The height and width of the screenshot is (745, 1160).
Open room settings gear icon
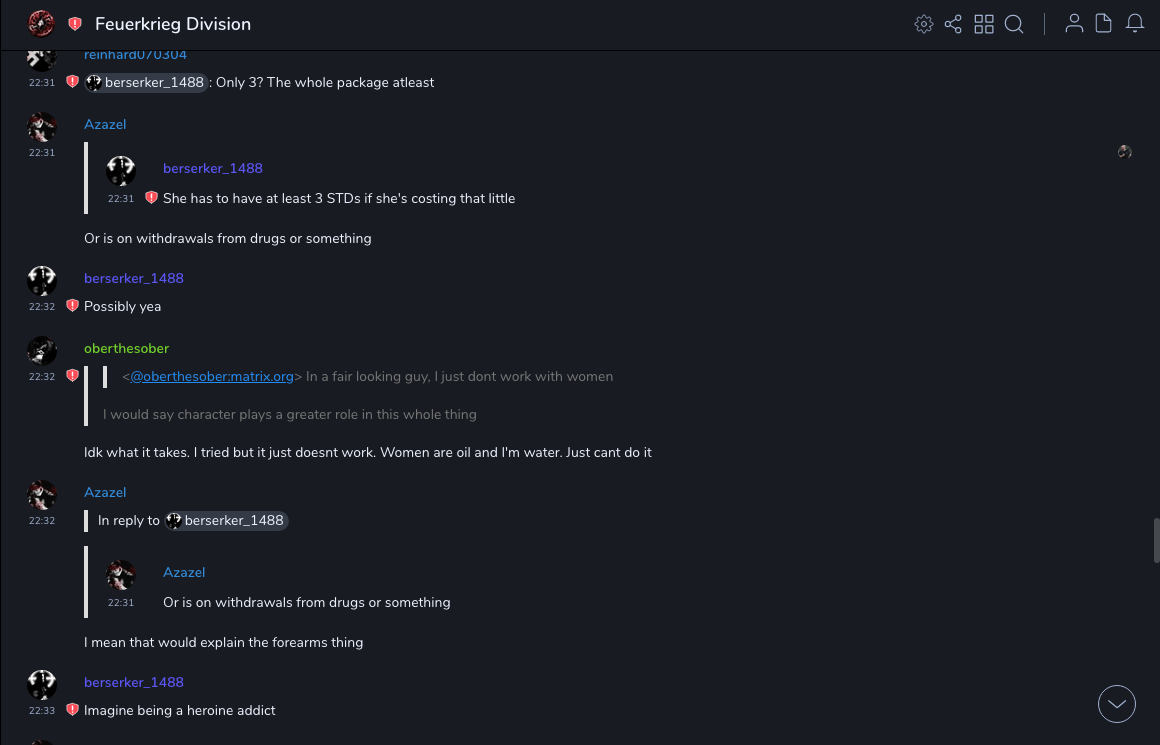924,24
